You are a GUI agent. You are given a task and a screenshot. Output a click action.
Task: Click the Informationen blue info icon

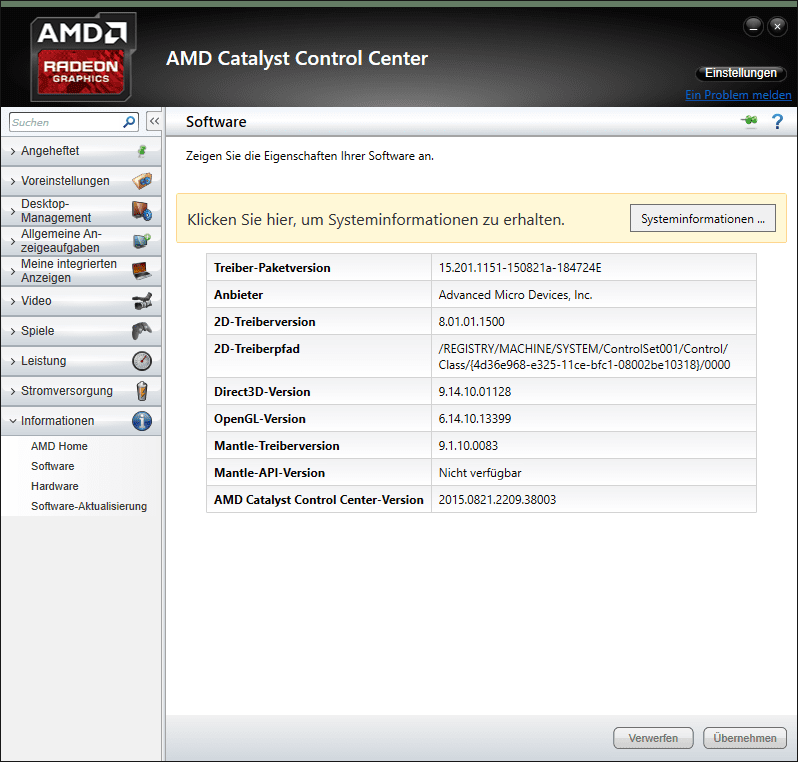142,421
